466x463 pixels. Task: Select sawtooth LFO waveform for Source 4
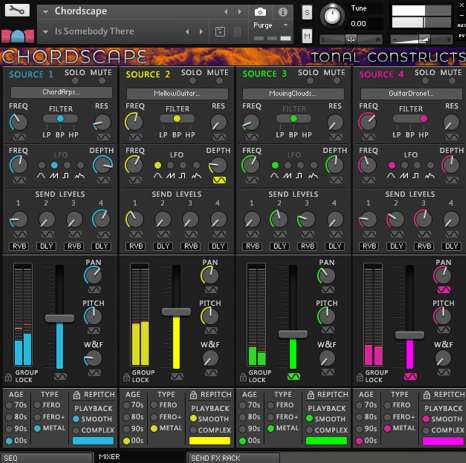(x=404, y=165)
